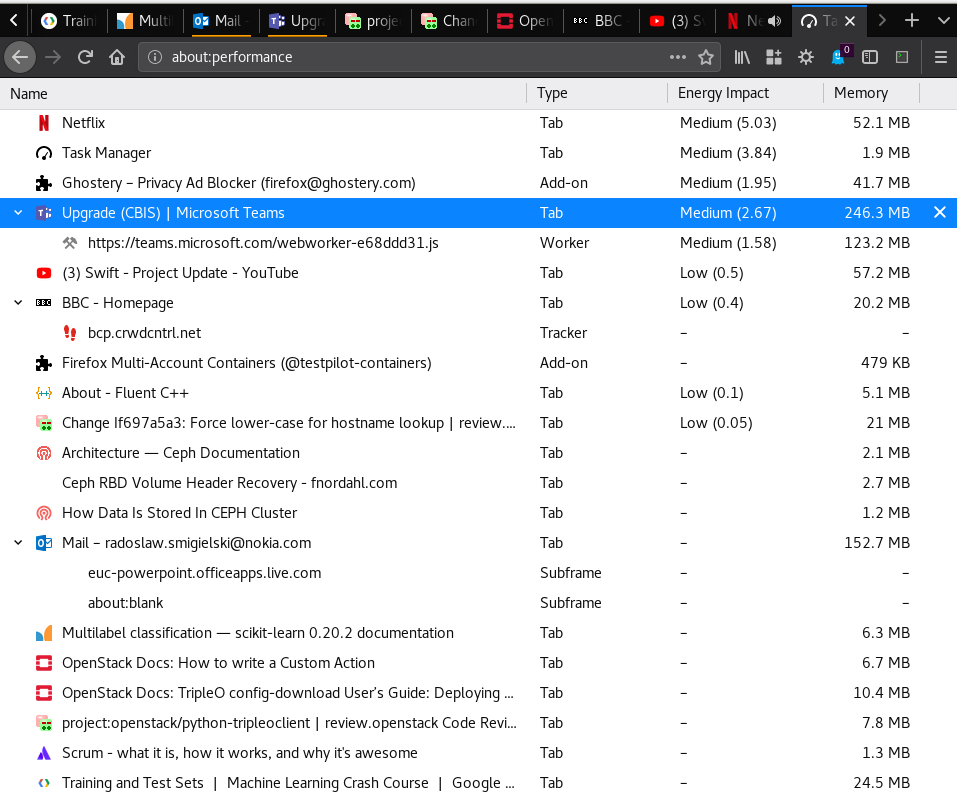
Task: Switch to the project review browser tab
Action: tap(372, 21)
